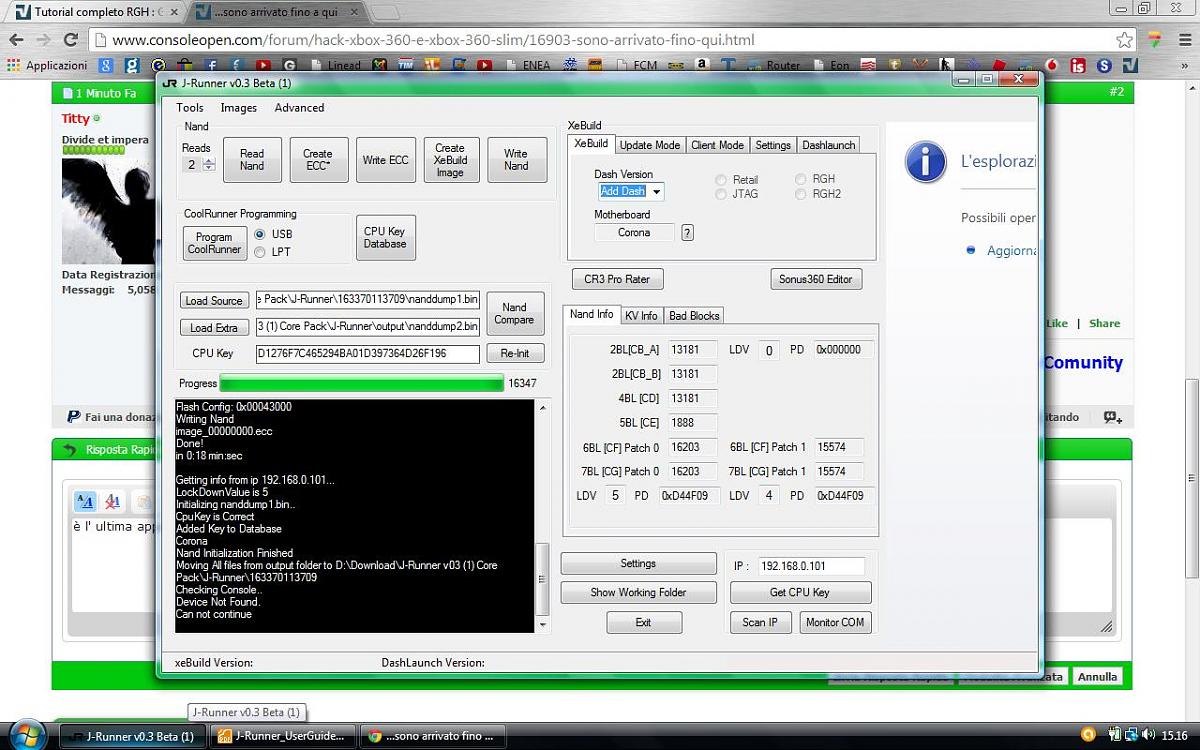This screenshot has height=750, width=1200.
Task: Click the Load Source button
Action: tap(214, 301)
